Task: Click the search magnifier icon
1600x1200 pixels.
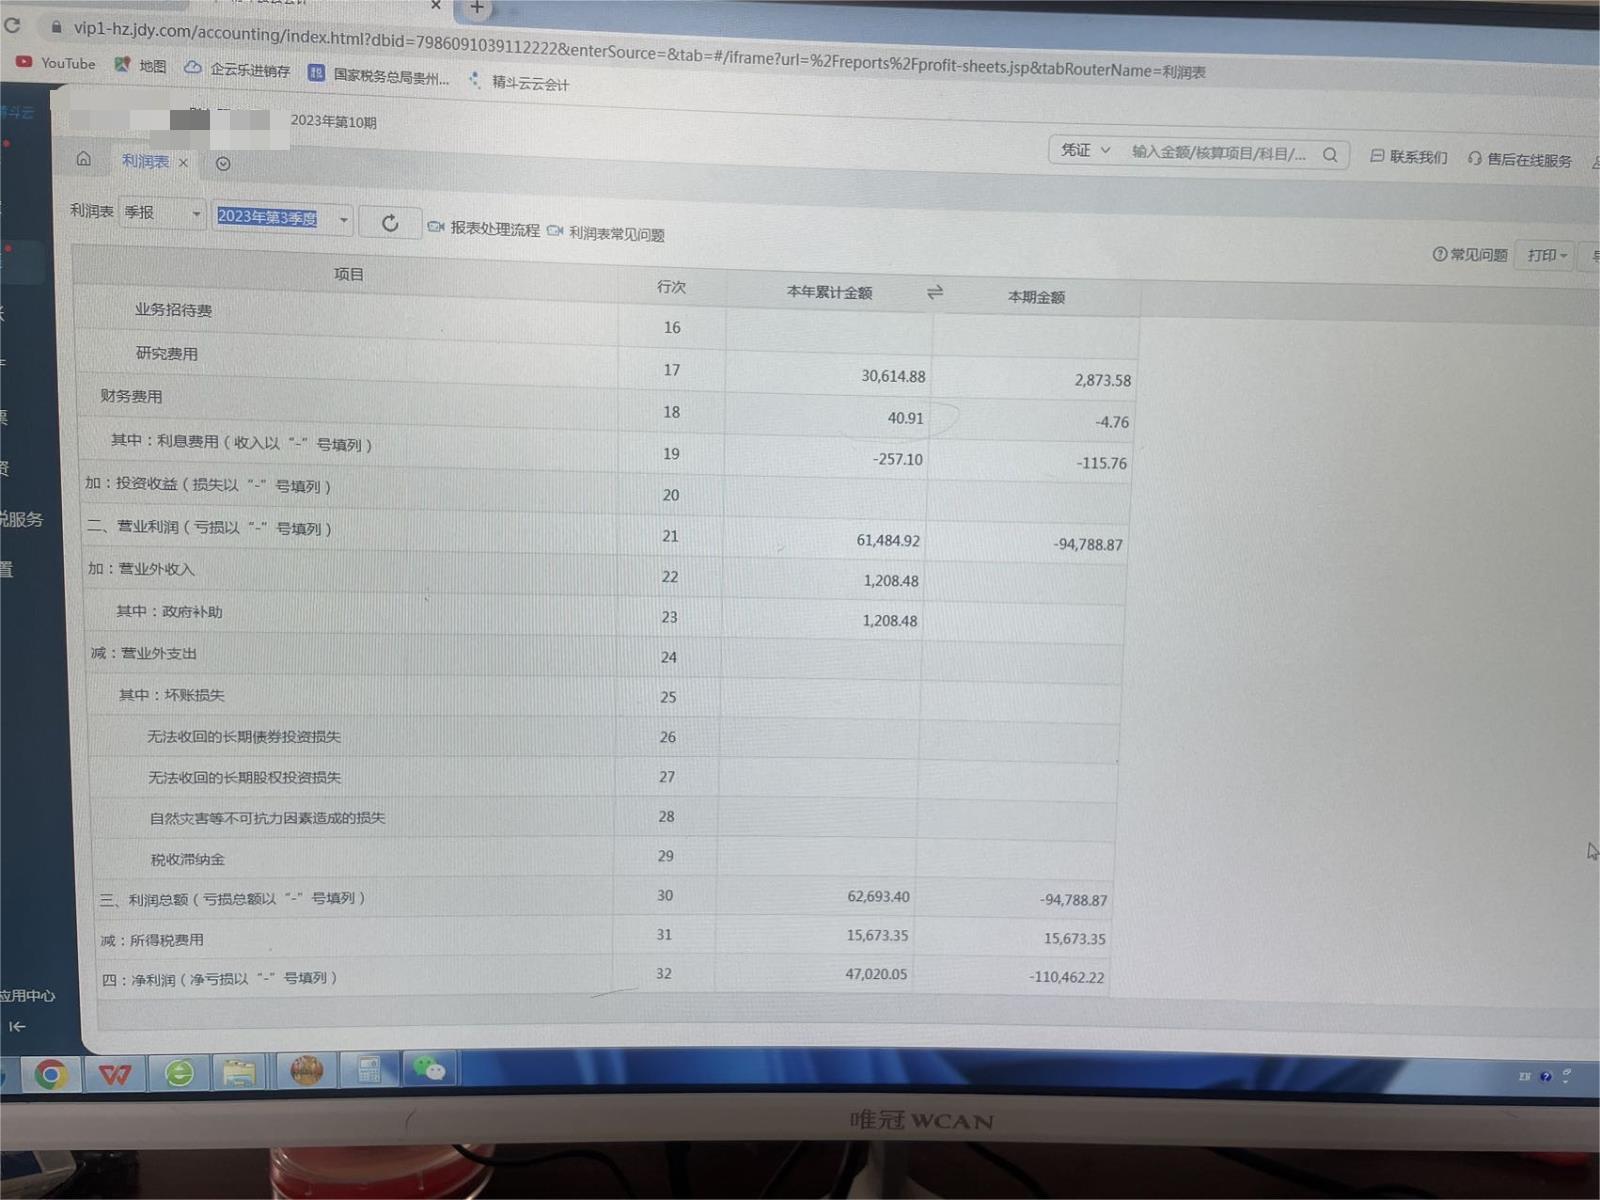Action: [x=1330, y=155]
